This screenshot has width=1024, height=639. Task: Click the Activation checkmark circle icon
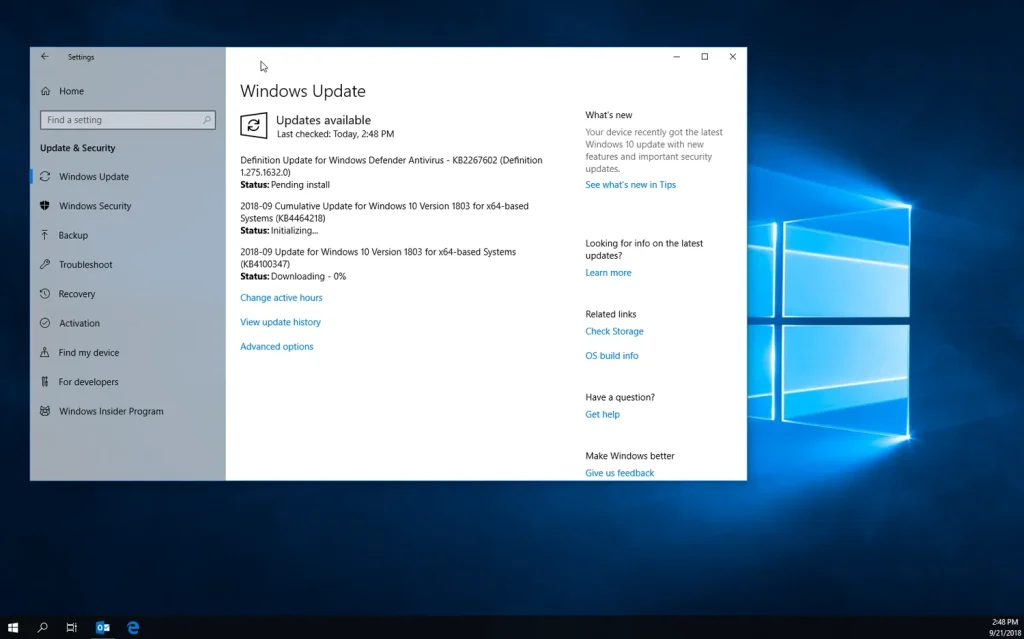click(45, 323)
